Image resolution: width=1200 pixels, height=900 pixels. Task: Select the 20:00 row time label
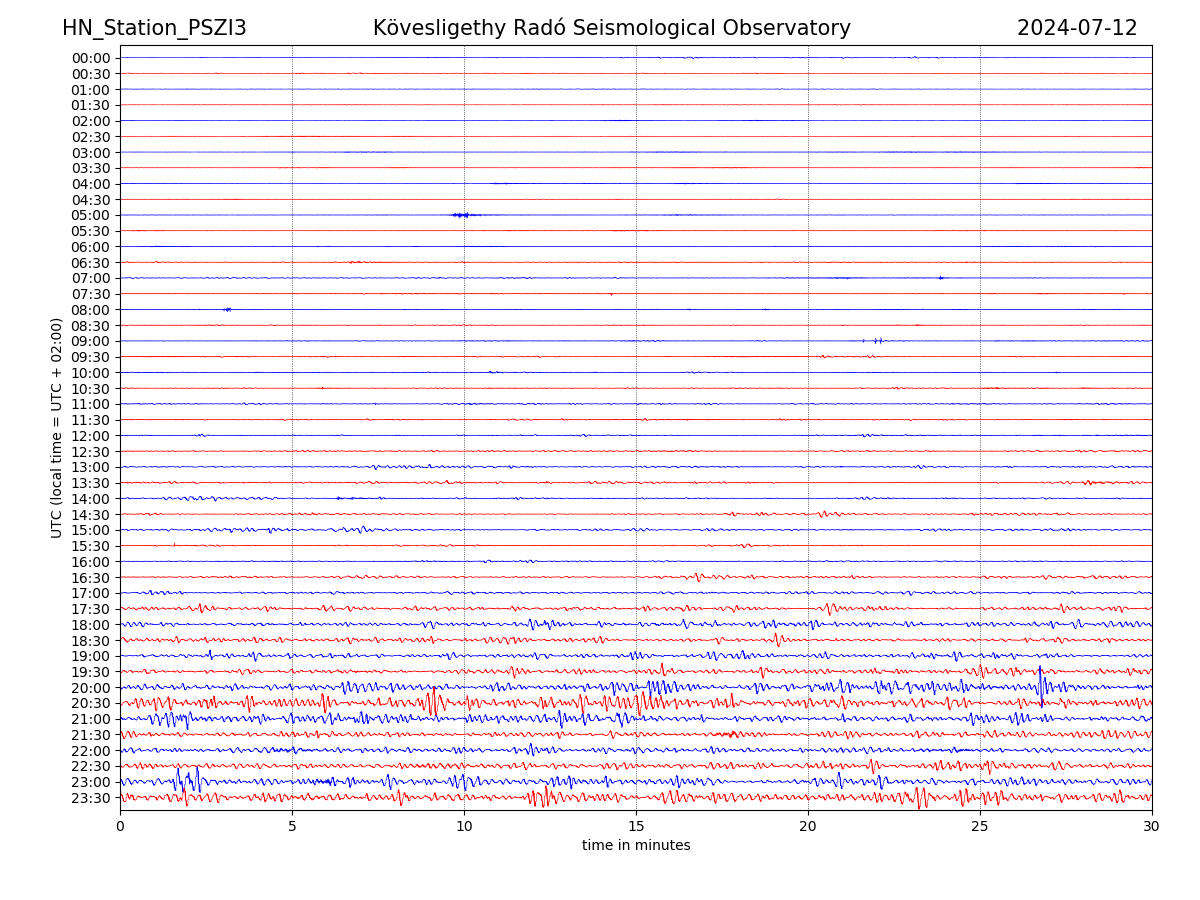point(91,688)
